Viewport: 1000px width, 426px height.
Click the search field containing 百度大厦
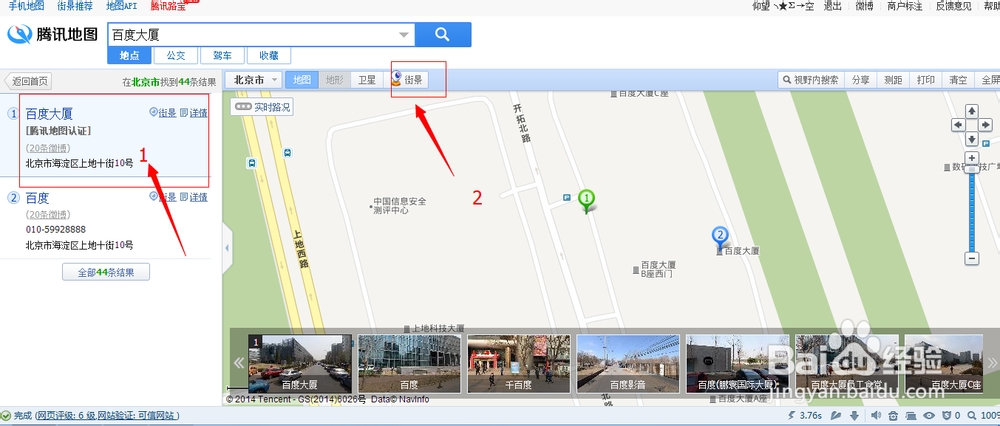261,34
